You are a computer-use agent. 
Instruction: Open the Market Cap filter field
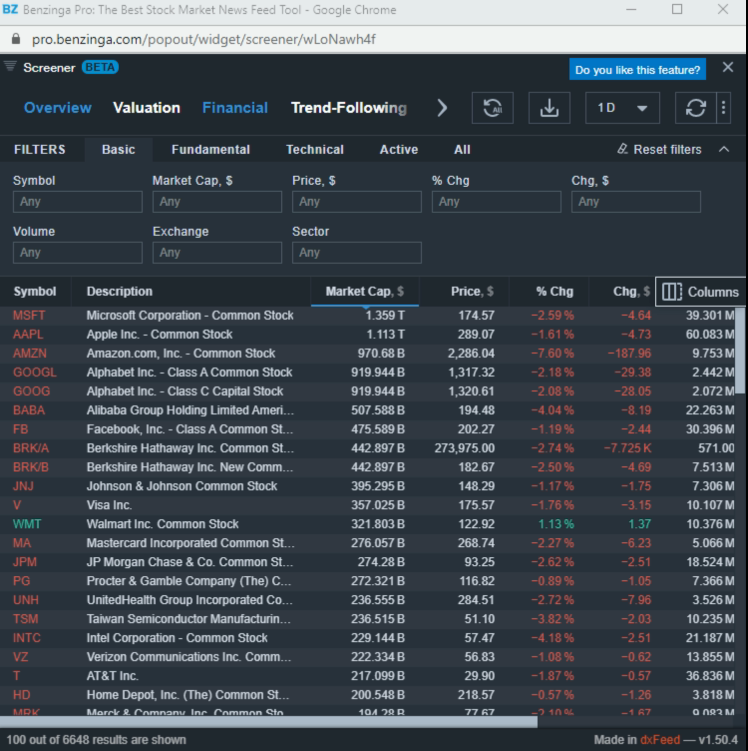217,202
